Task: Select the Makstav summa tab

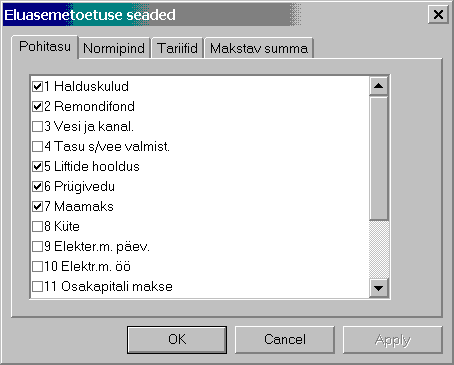Action: coord(259,48)
